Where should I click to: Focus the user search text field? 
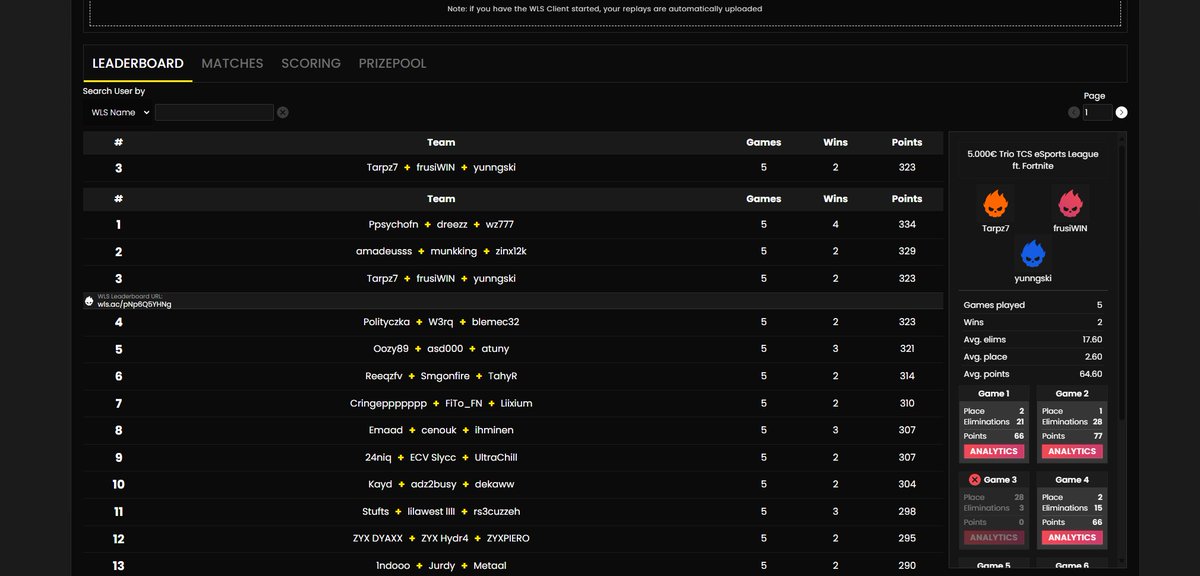214,113
